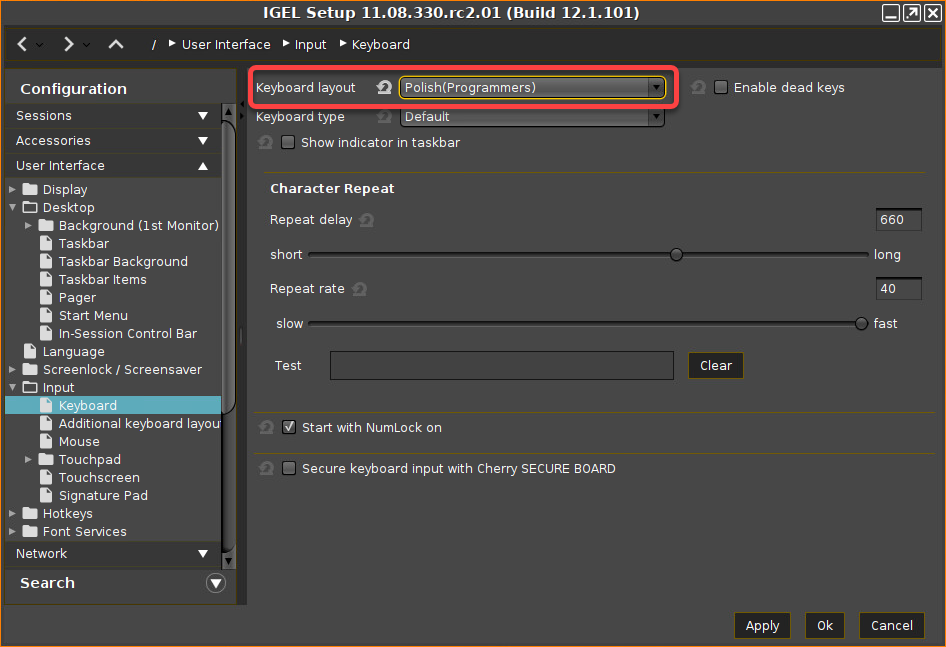Click the reset icon beside Repeat delay
Image resolution: width=946 pixels, height=647 pixels.
click(367, 220)
